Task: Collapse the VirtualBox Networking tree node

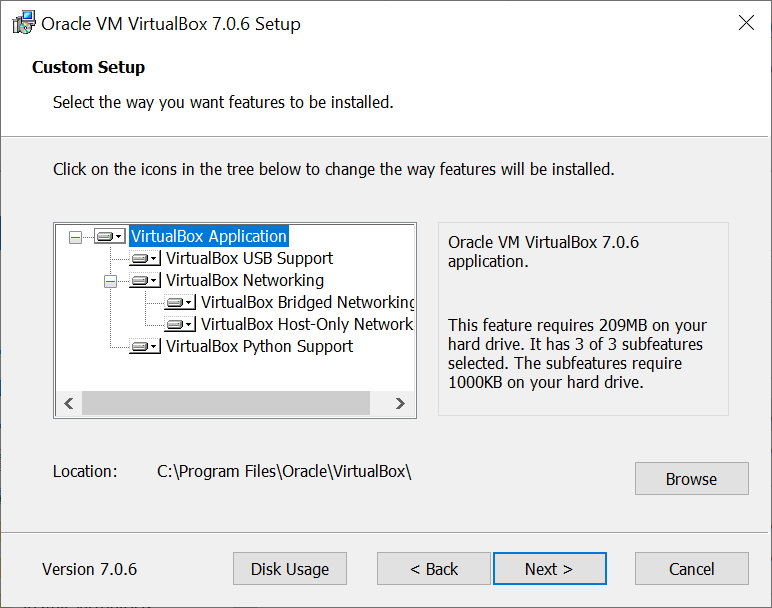Action: point(110,282)
